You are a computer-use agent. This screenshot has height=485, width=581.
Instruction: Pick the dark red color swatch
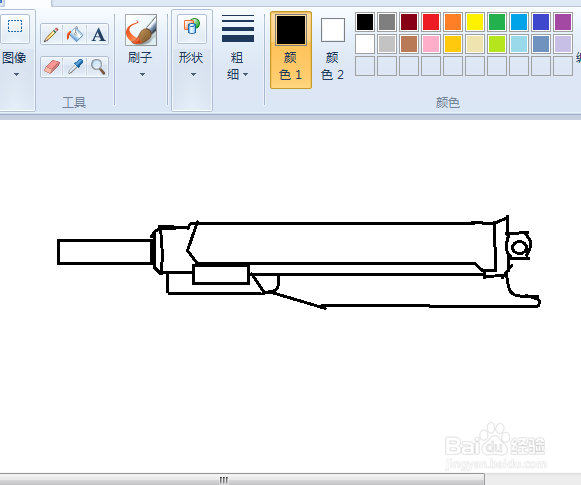pos(409,22)
